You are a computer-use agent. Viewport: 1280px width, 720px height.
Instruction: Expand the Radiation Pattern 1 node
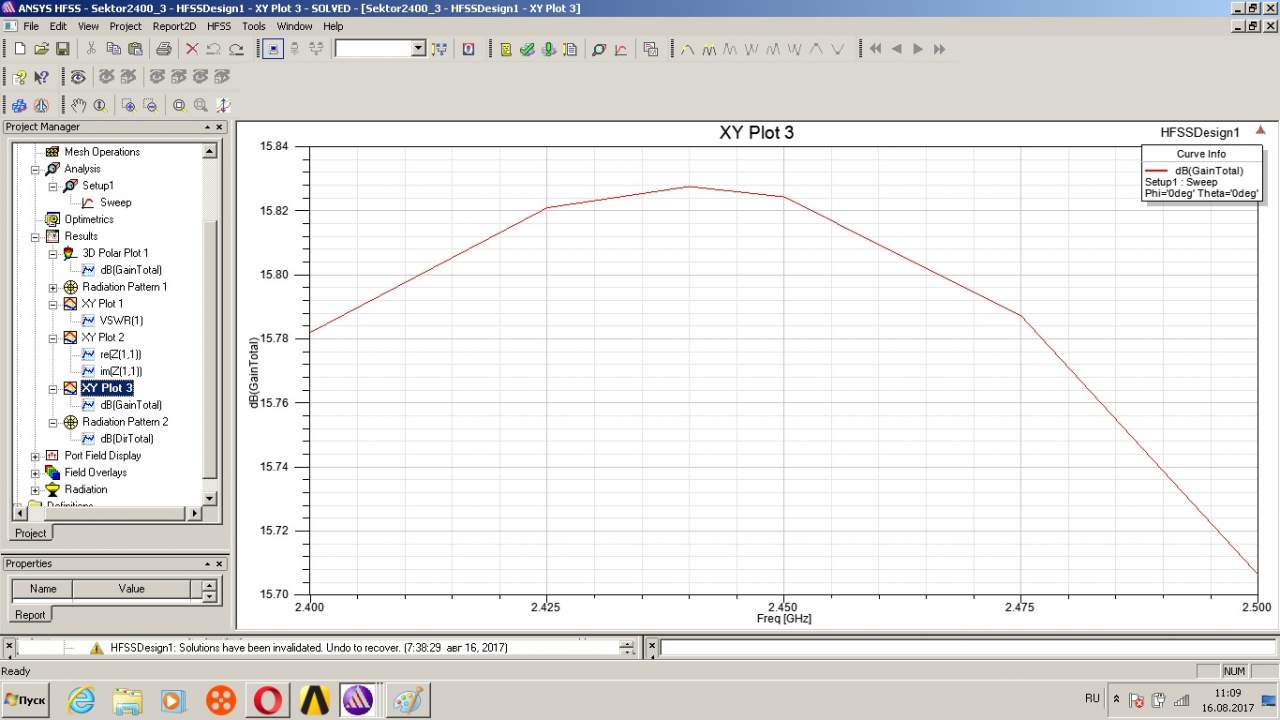point(53,287)
